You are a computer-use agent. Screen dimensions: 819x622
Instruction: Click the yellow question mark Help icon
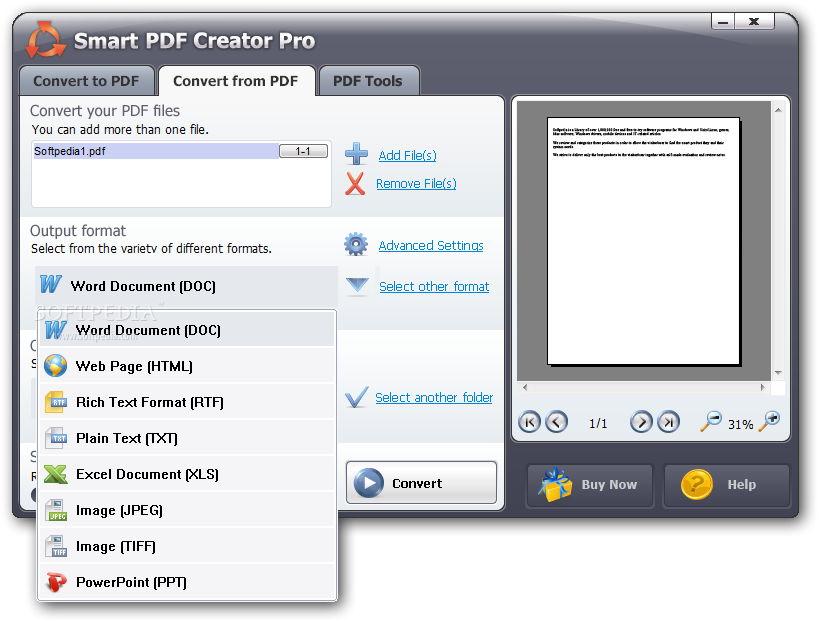[696, 484]
